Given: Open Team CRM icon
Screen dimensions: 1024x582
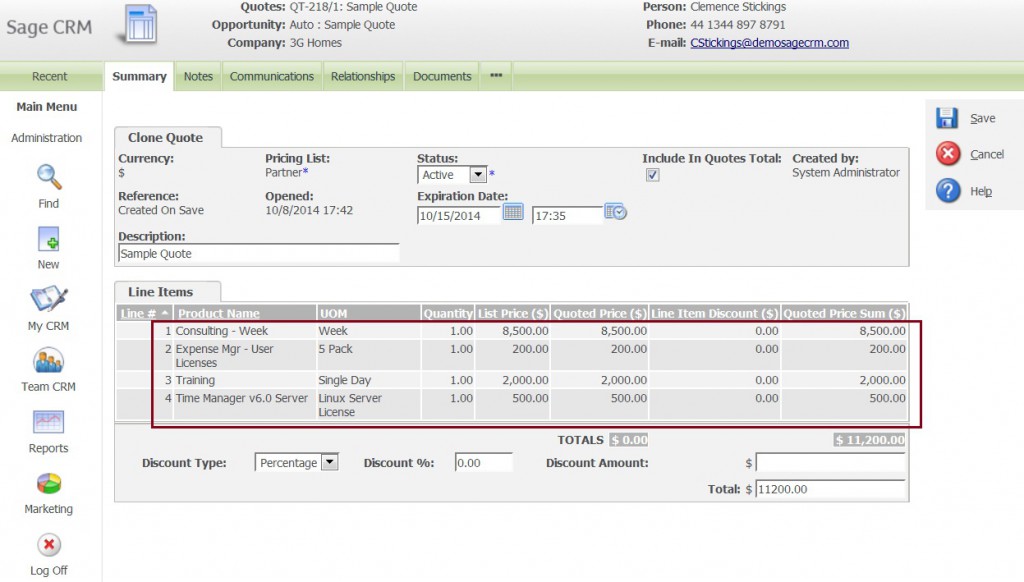Looking at the screenshot, I should coord(48,361).
